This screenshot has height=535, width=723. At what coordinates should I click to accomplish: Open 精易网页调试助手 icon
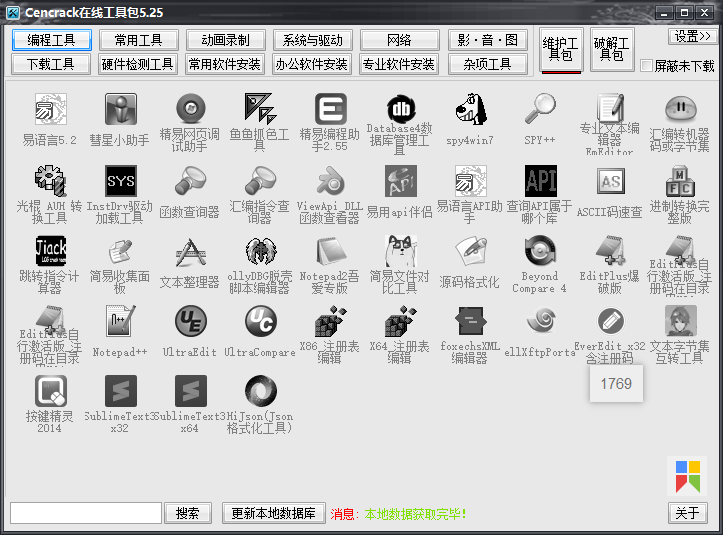pyautogui.click(x=190, y=109)
